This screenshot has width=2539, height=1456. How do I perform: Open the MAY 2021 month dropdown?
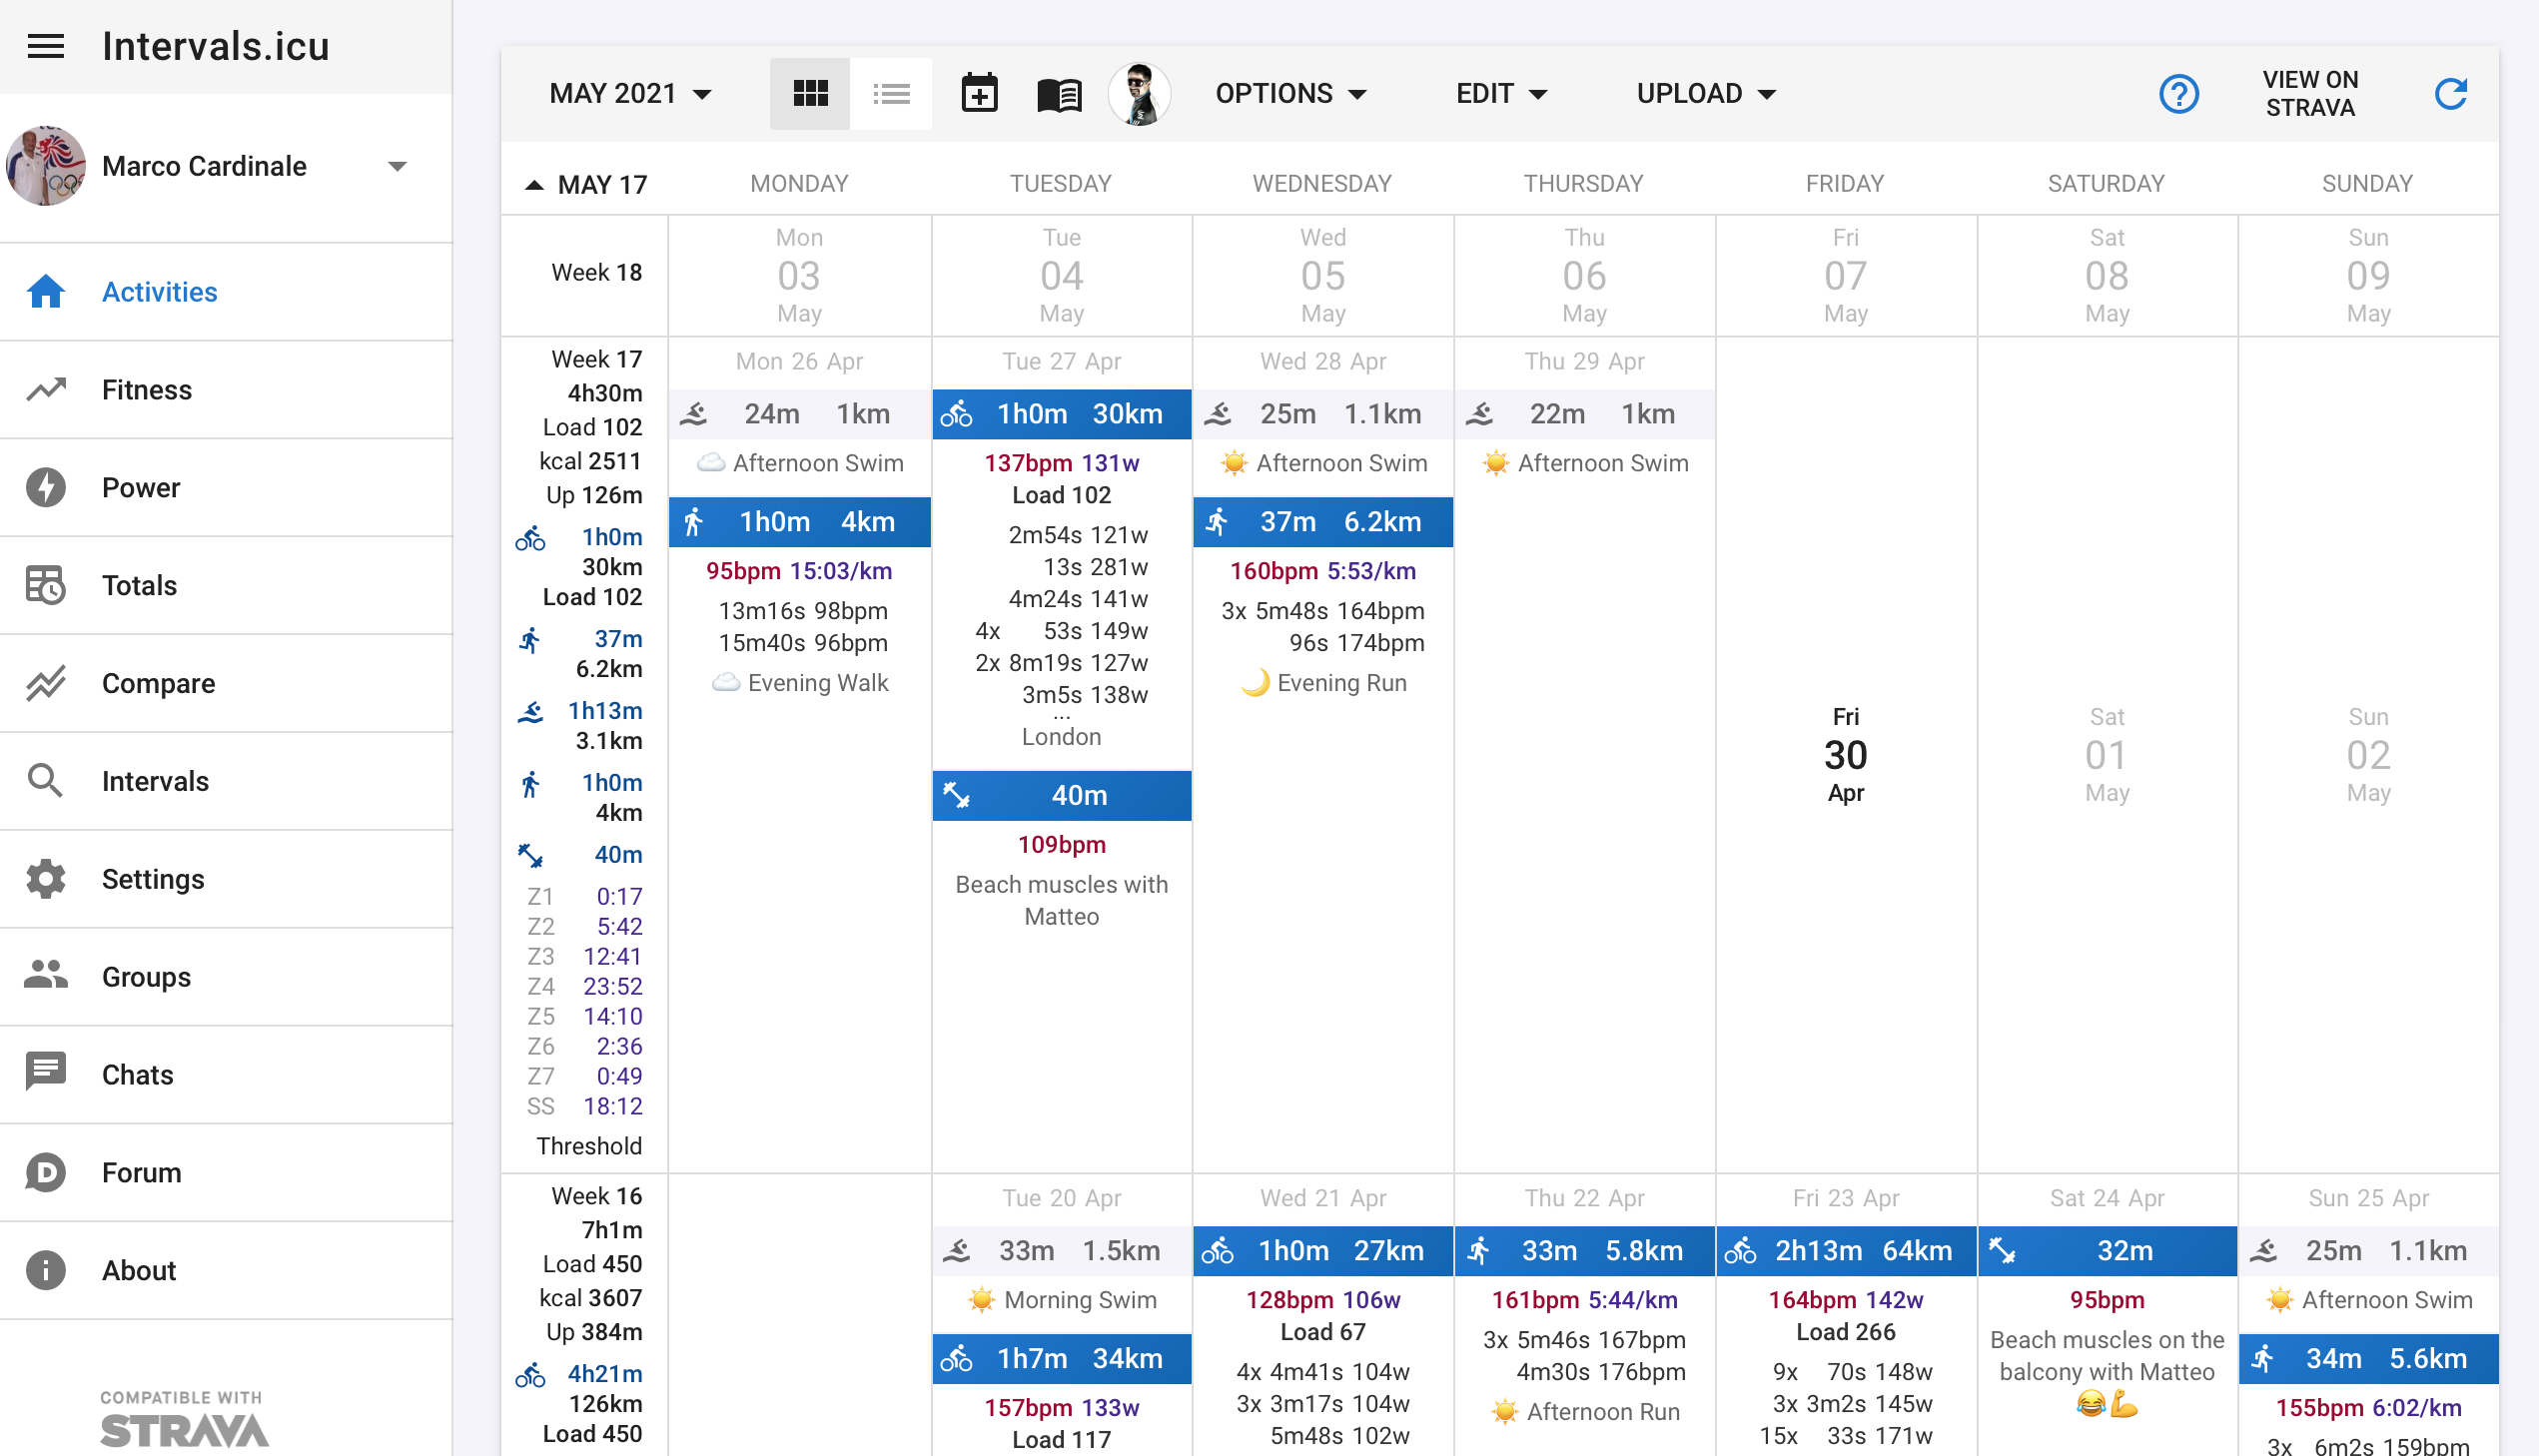coord(630,94)
